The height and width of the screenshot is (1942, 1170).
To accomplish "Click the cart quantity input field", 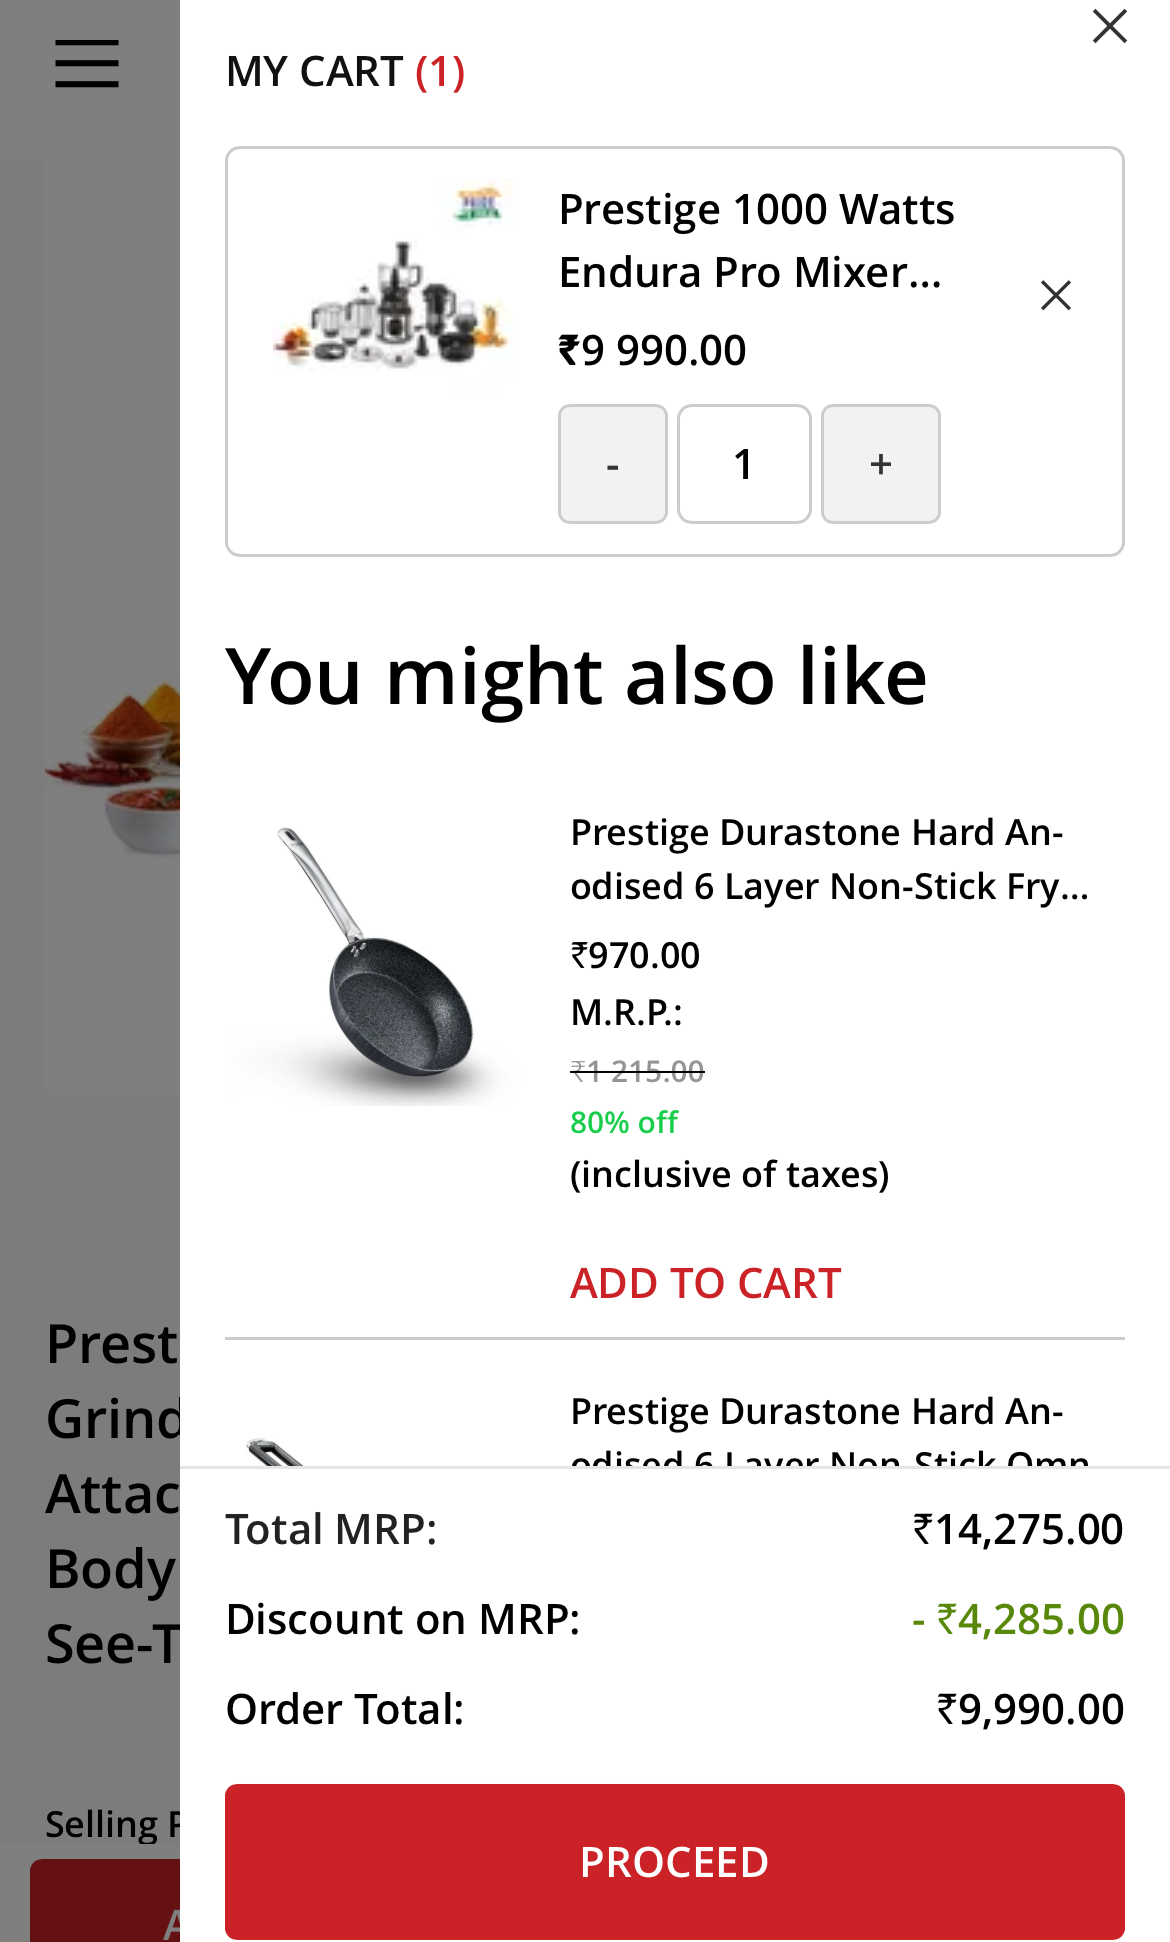I will [x=744, y=464].
